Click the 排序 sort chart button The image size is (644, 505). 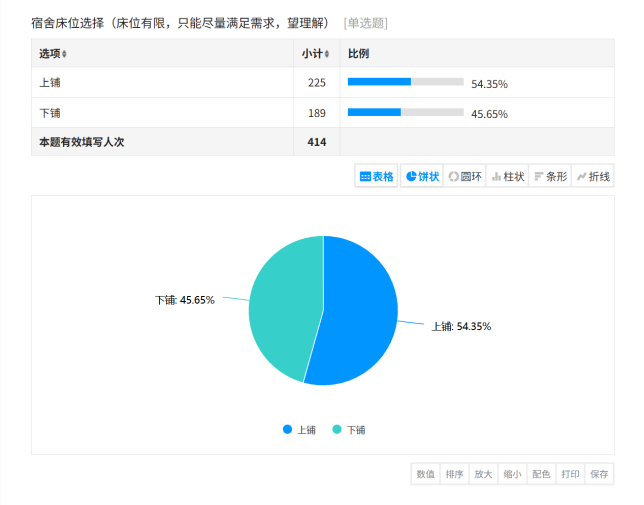point(454,474)
